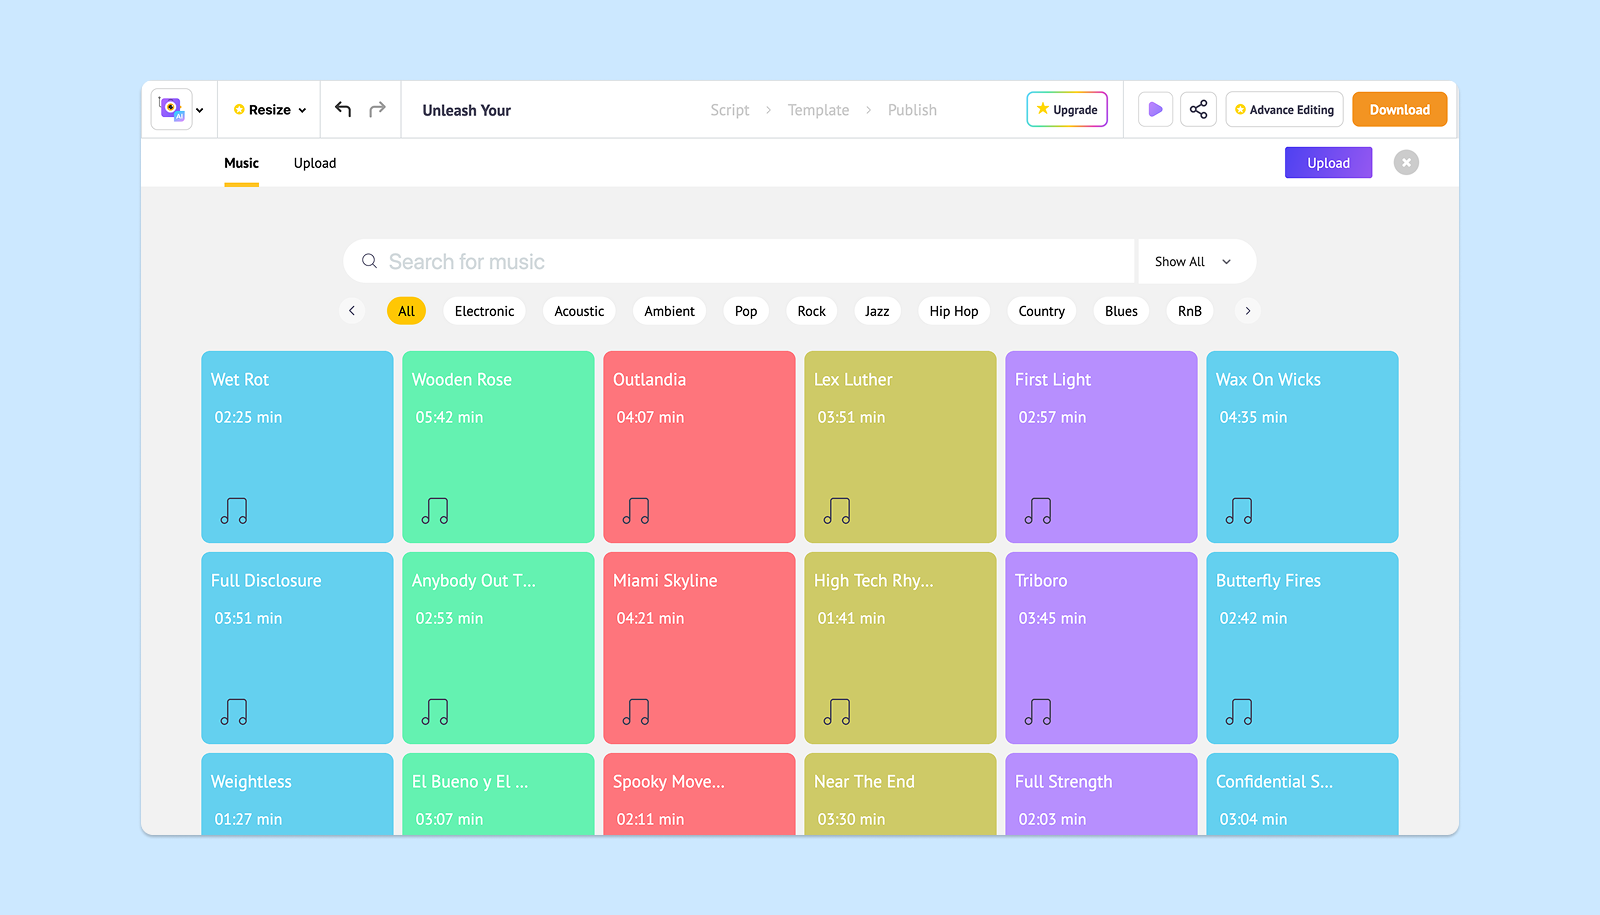Click the app logo icon

coord(172,109)
